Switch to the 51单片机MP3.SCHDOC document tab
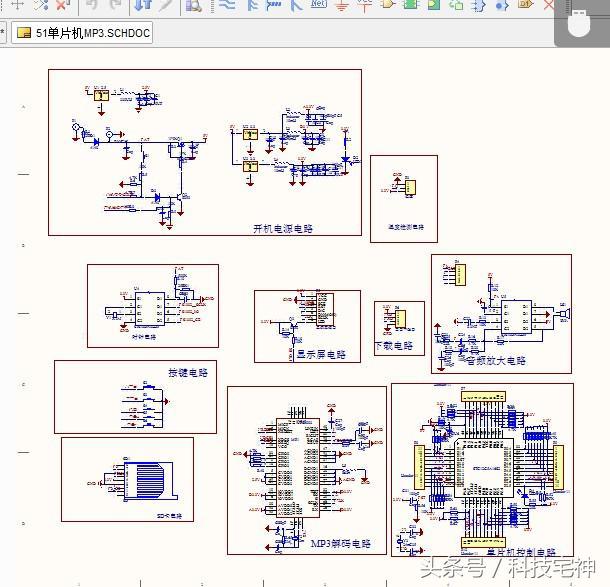Image resolution: width=610 pixels, height=587 pixels. pyautogui.click(x=82, y=33)
